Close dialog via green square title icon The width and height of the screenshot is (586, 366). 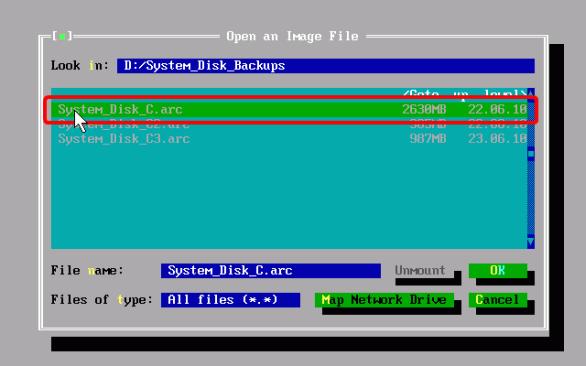(x=62, y=36)
